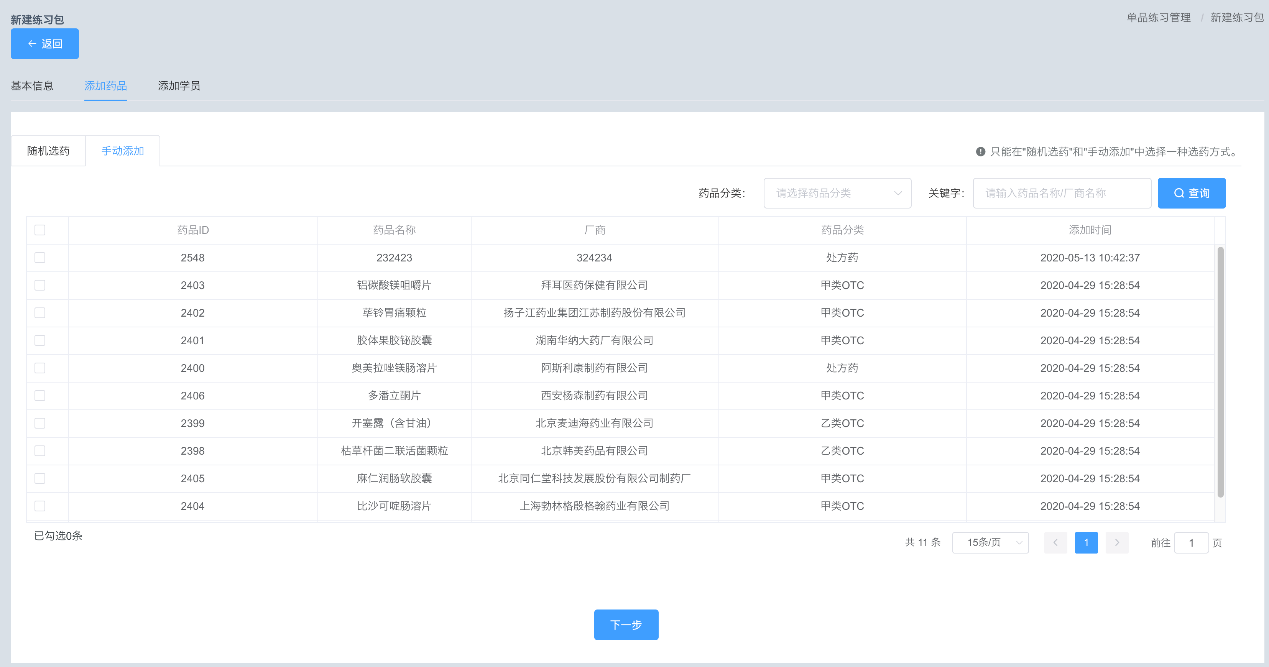Click the 添加时间 column header
Viewport: 1269px width, 667px height.
[x=1090, y=230]
